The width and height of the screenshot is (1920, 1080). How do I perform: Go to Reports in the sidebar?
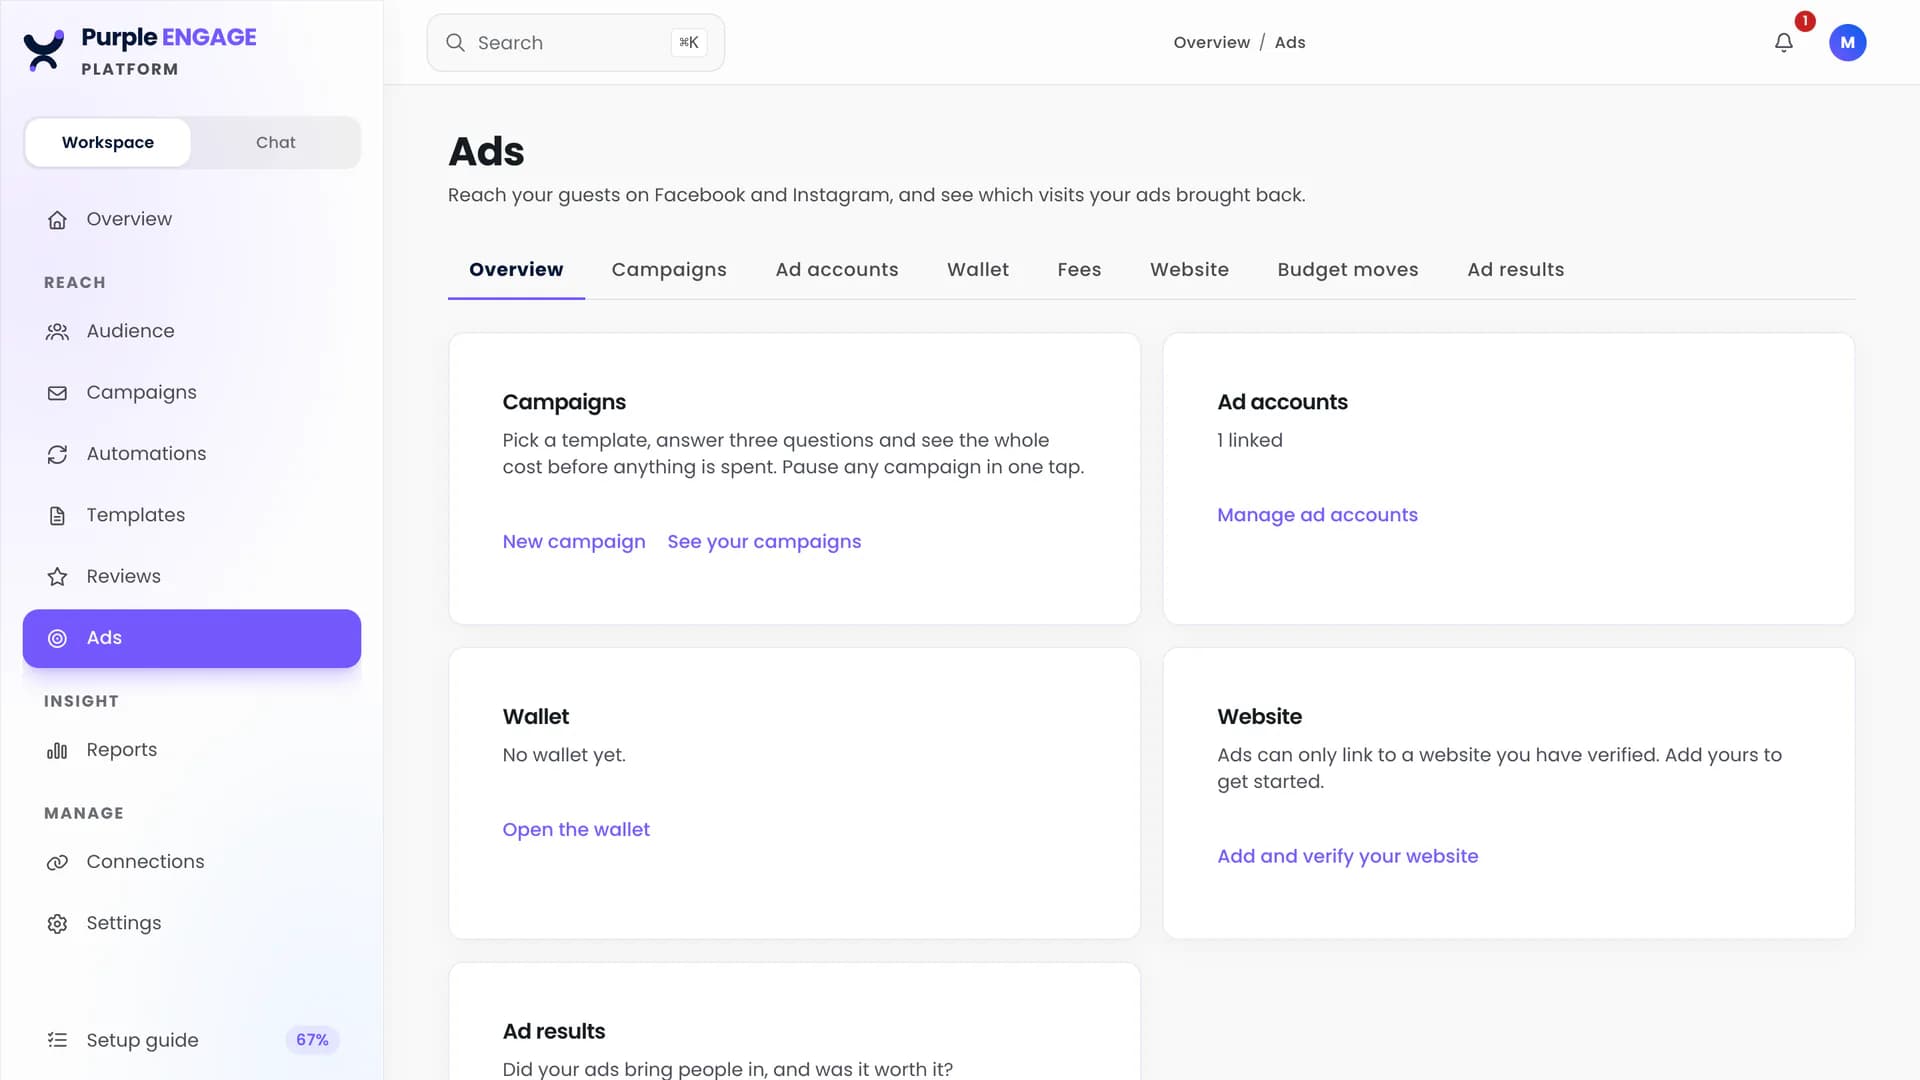pos(192,750)
